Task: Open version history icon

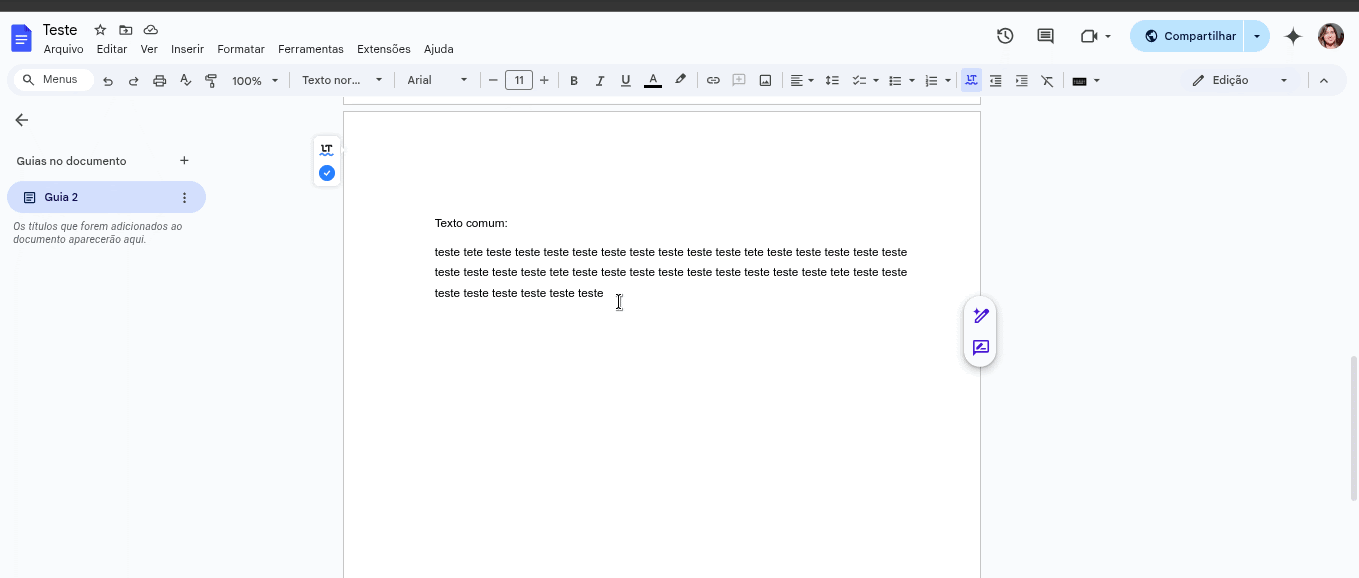Action: (1005, 35)
